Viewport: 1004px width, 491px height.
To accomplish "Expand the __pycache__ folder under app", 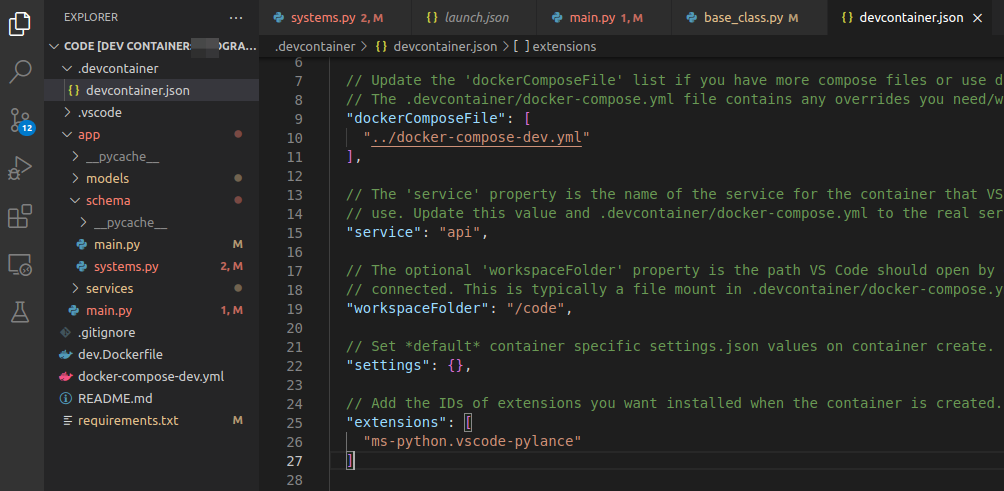I will point(75,157).
